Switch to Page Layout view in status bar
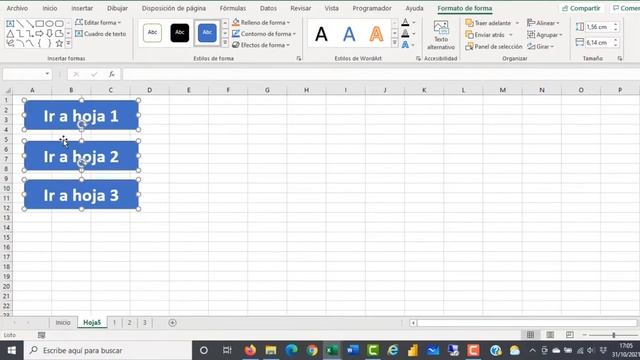The image size is (640, 360). 550,335
